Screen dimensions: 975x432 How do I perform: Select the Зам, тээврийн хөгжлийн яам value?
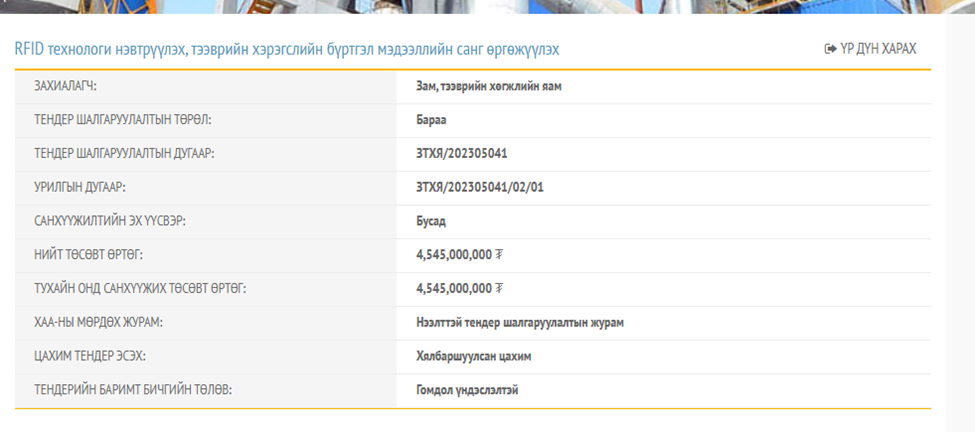tap(489, 86)
